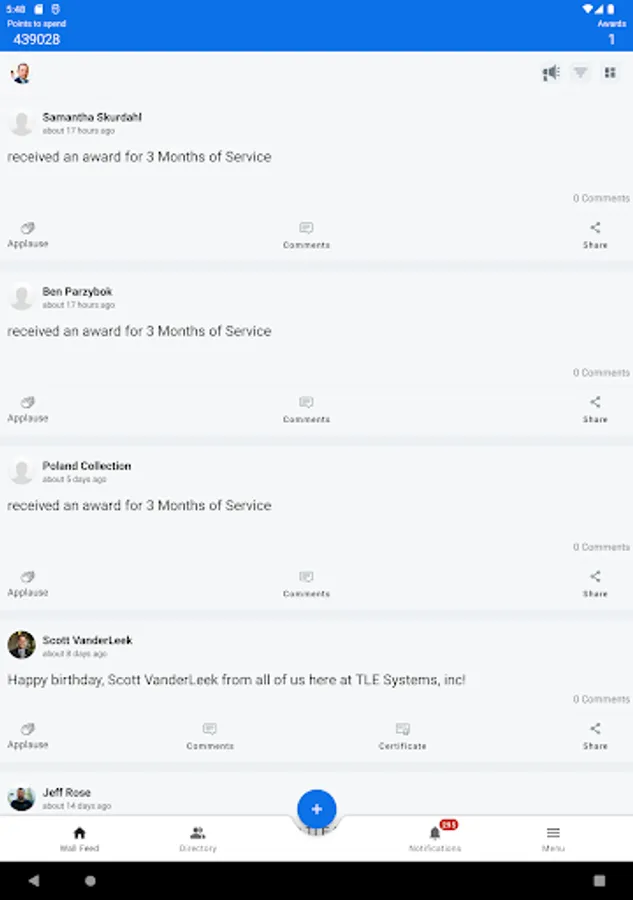Viewport: 633px width, 900px height.
Task: Open comments on Poland Collection's post
Action: (306, 583)
